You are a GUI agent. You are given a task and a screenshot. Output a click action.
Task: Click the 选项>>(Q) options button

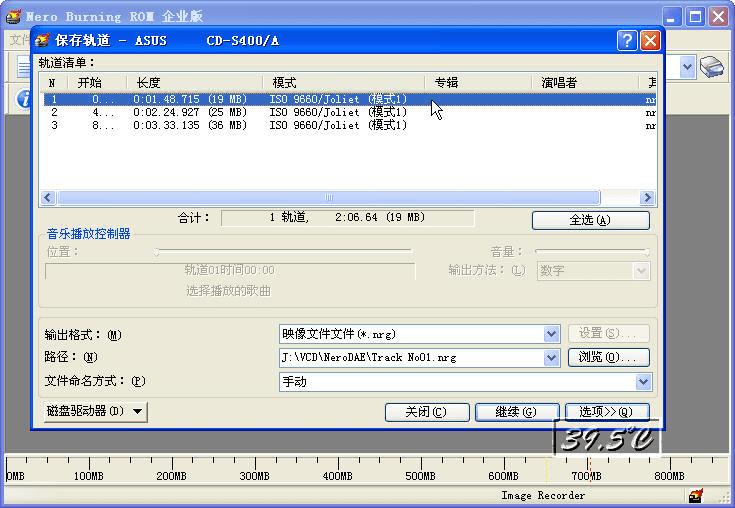click(607, 412)
